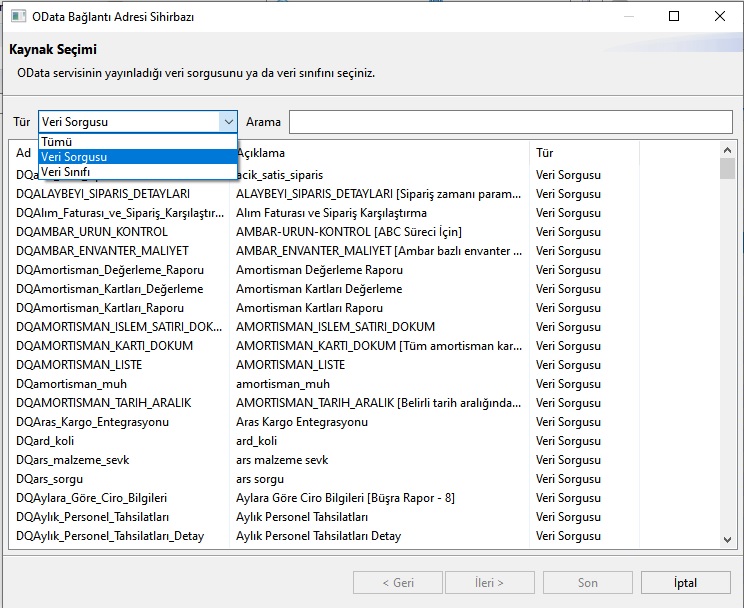This screenshot has width=744, height=608.
Task: Choose Veri Sınıfı option
Action: pos(138,171)
